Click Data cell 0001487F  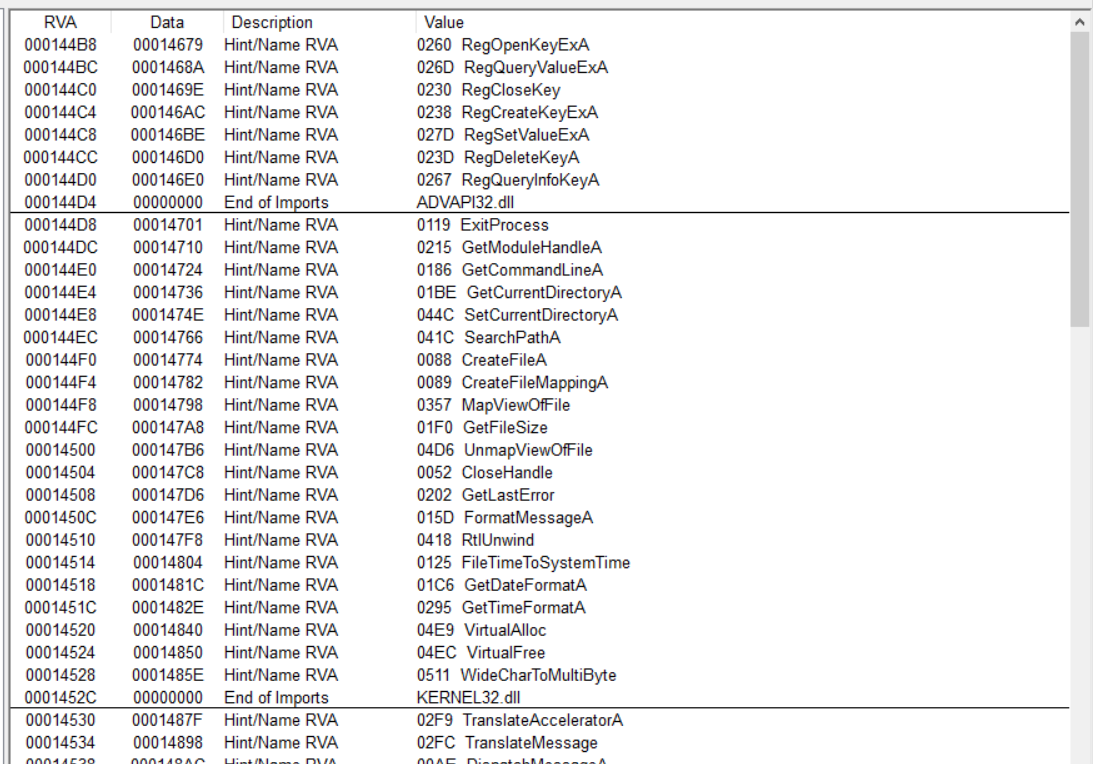coord(168,720)
